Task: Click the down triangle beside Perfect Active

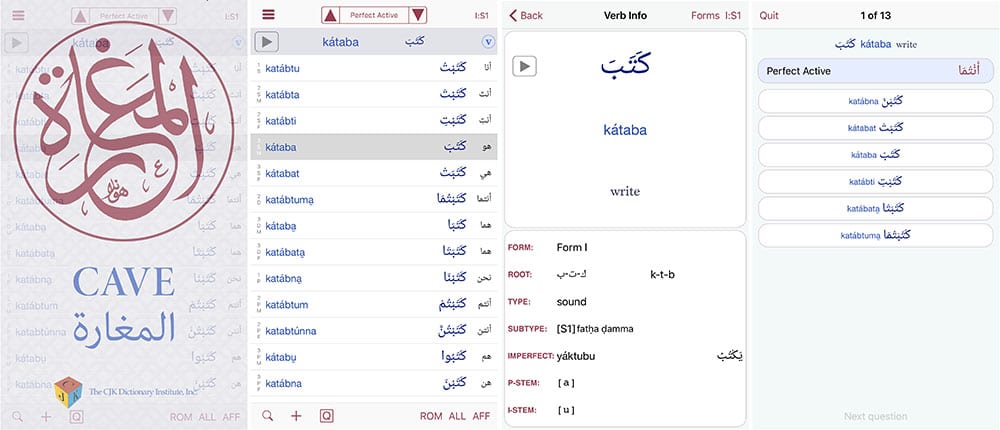Action: click(418, 15)
